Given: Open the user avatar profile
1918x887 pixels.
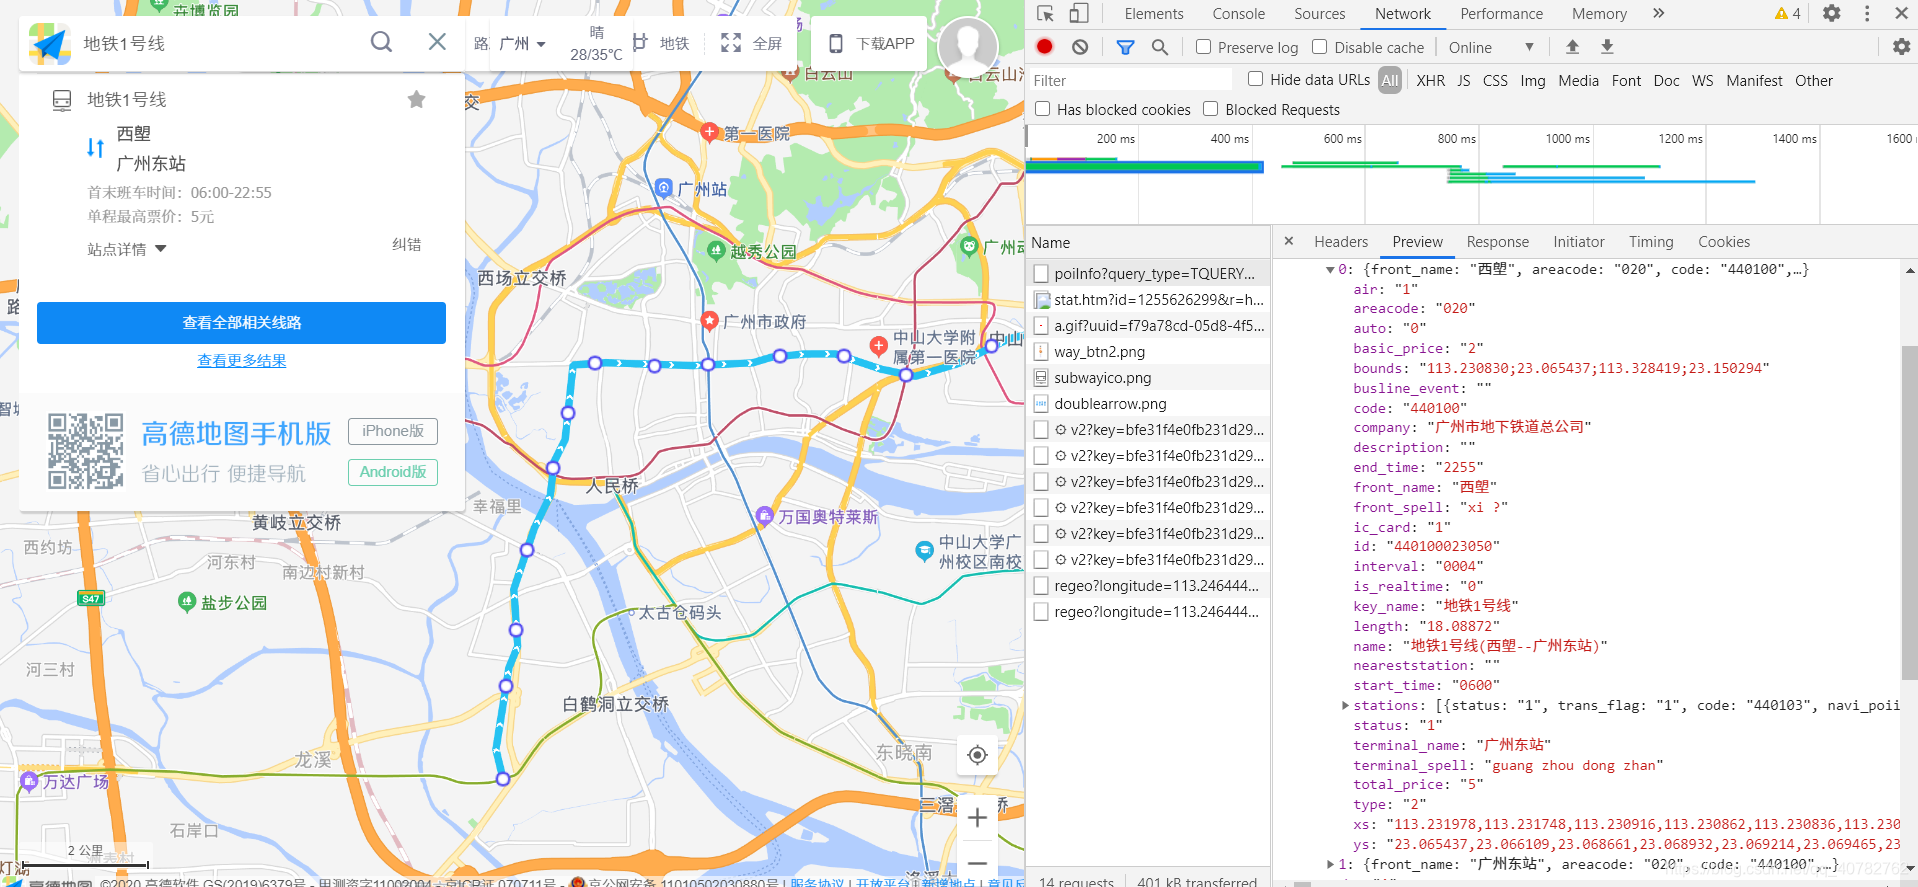Looking at the screenshot, I should point(967,46).
